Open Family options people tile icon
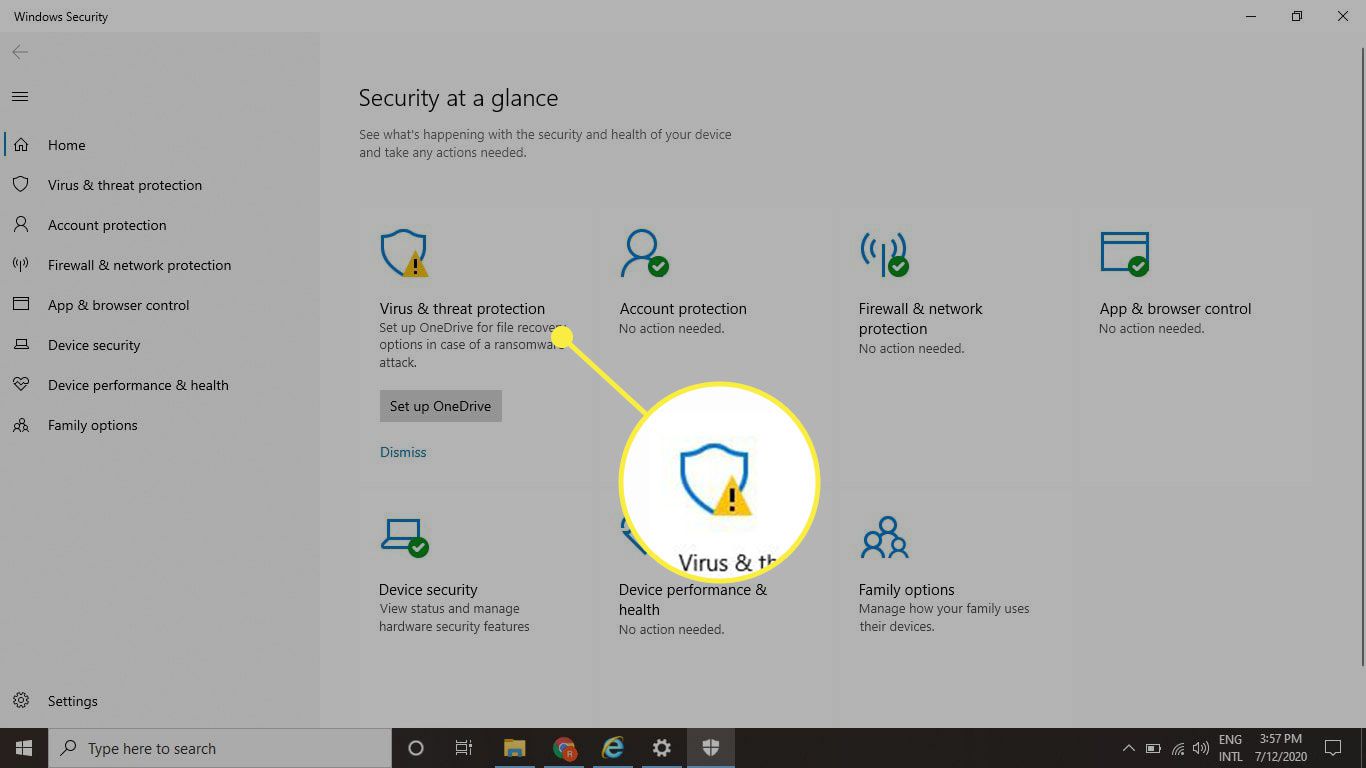 tap(884, 537)
